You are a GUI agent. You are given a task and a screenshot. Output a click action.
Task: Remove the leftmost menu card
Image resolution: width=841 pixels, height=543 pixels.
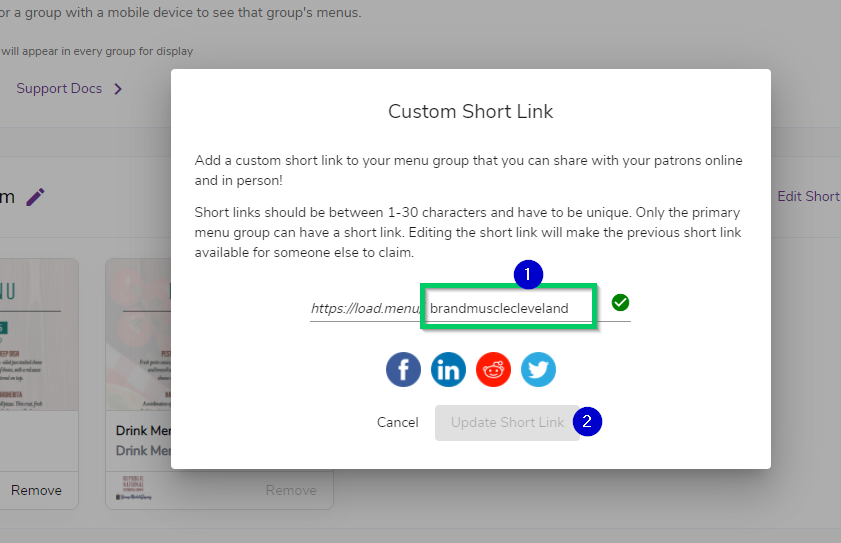[x=36, y=490]
